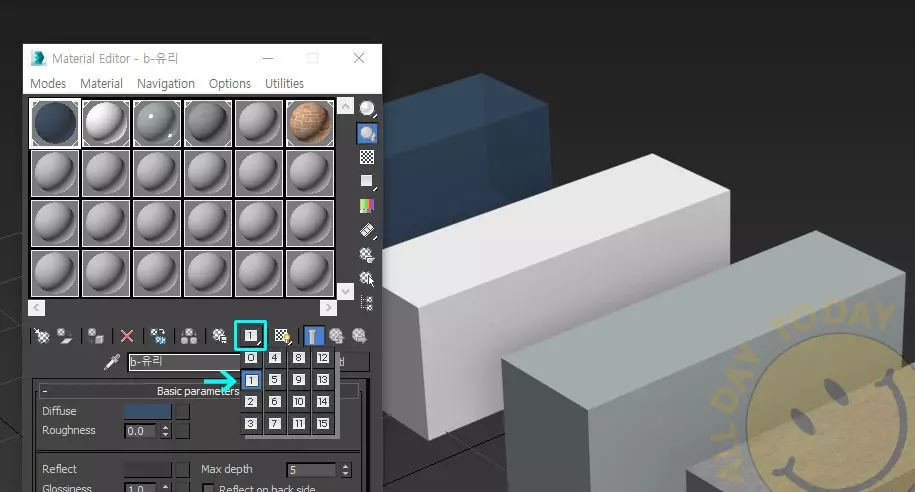Click the Diffuse map button

click(183, 411)
